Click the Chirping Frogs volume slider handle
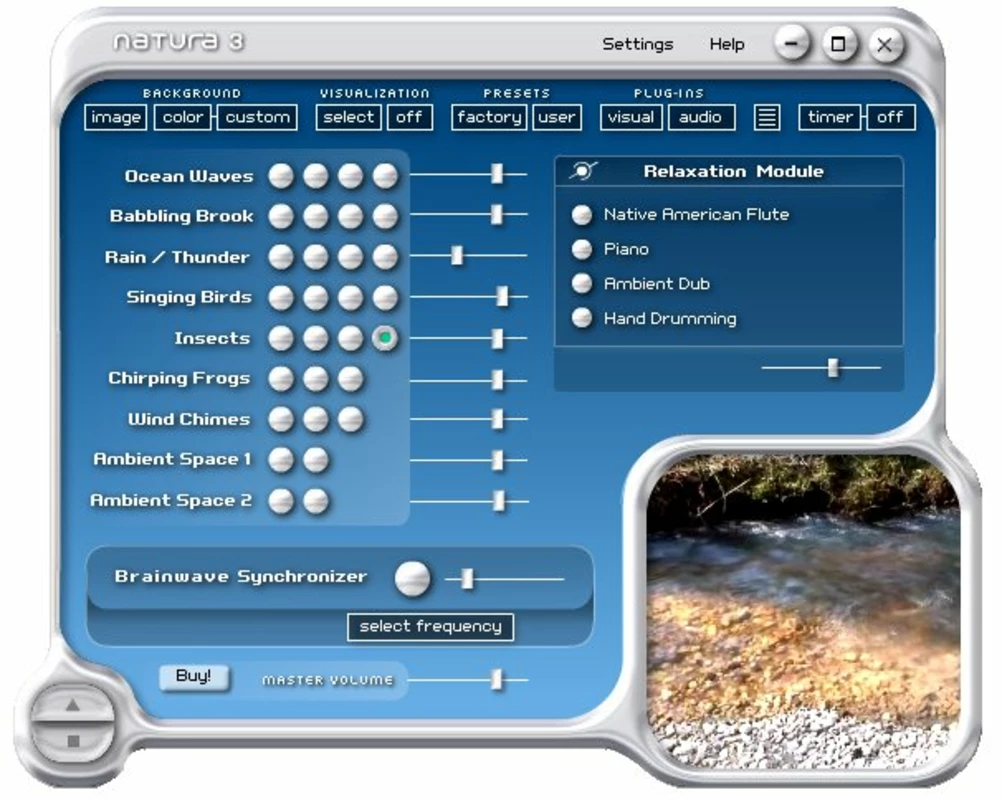This screenshot has height=800, width=1002. pos(497,380)
